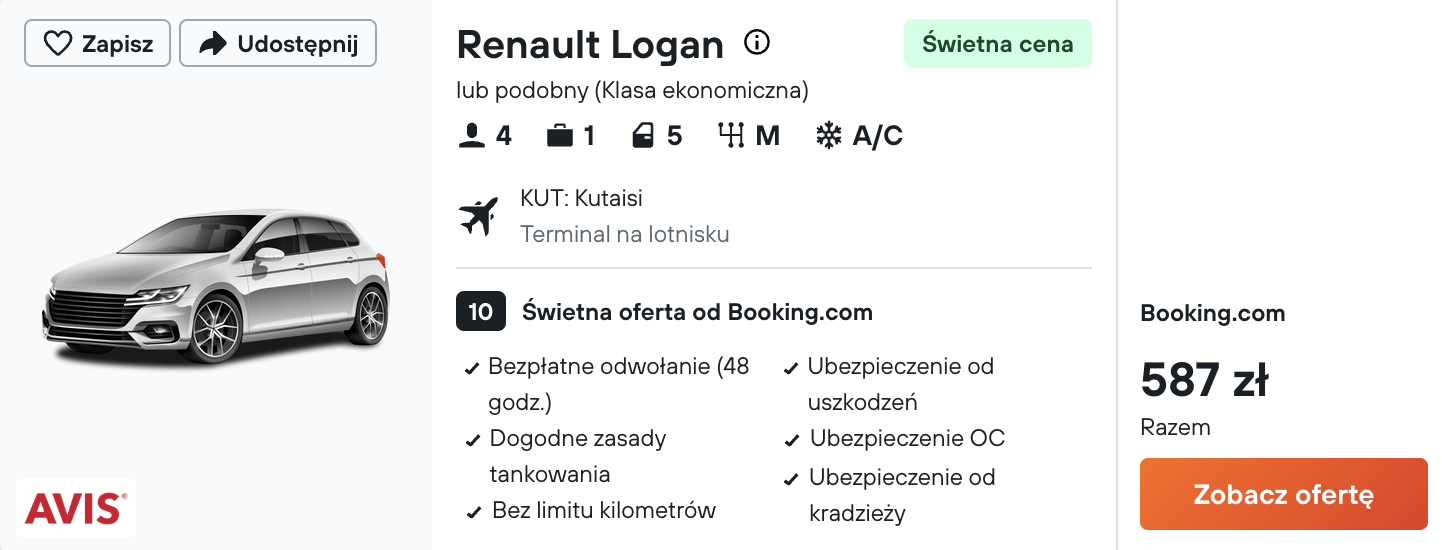Click the manual gearbox icon
The image size is (1442, 550).
coord(732,136)
